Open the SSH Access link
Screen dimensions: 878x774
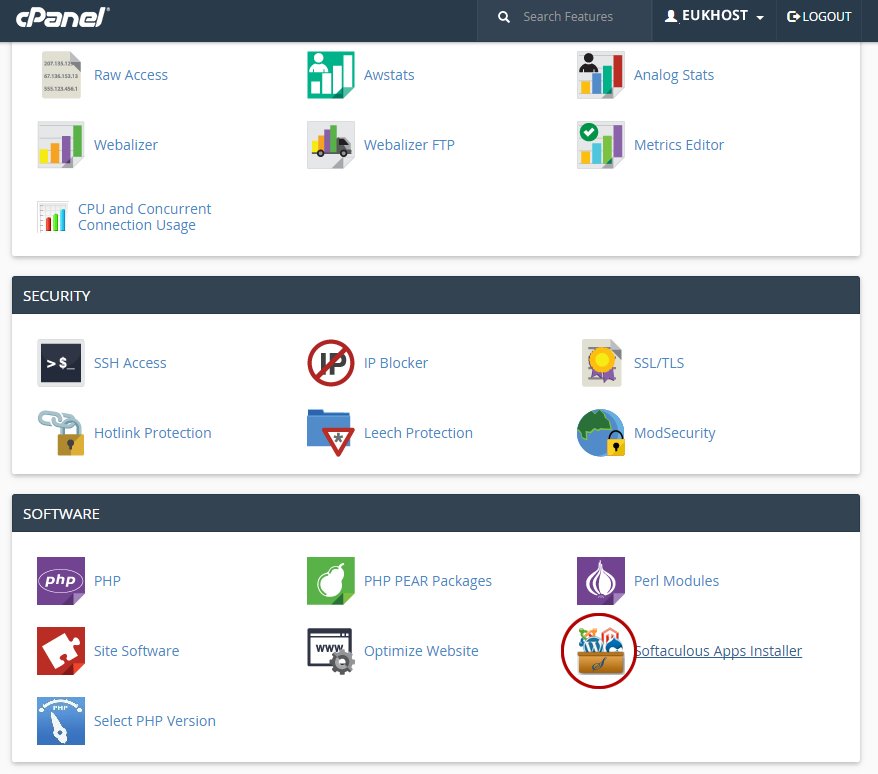click(x=130, y=363)
